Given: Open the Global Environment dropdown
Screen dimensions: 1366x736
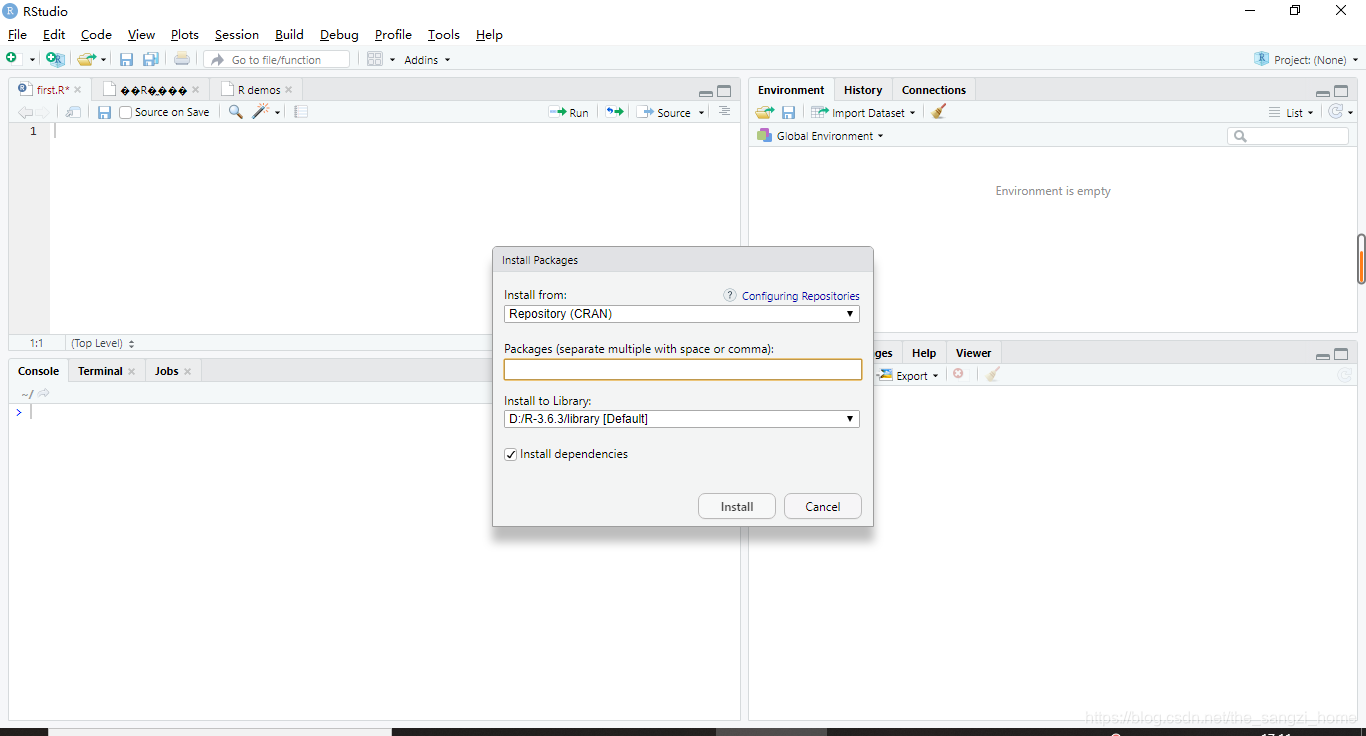Looking at the screenshot, I should click(821, 136).
